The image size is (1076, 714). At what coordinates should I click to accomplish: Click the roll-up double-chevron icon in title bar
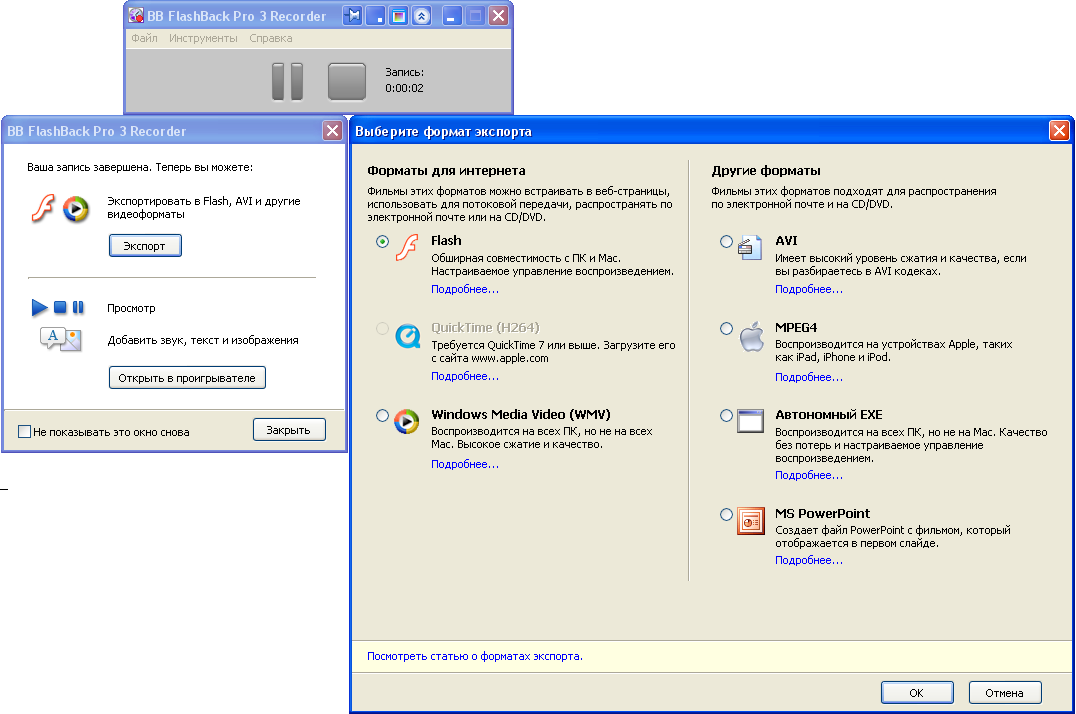[422, 16]
